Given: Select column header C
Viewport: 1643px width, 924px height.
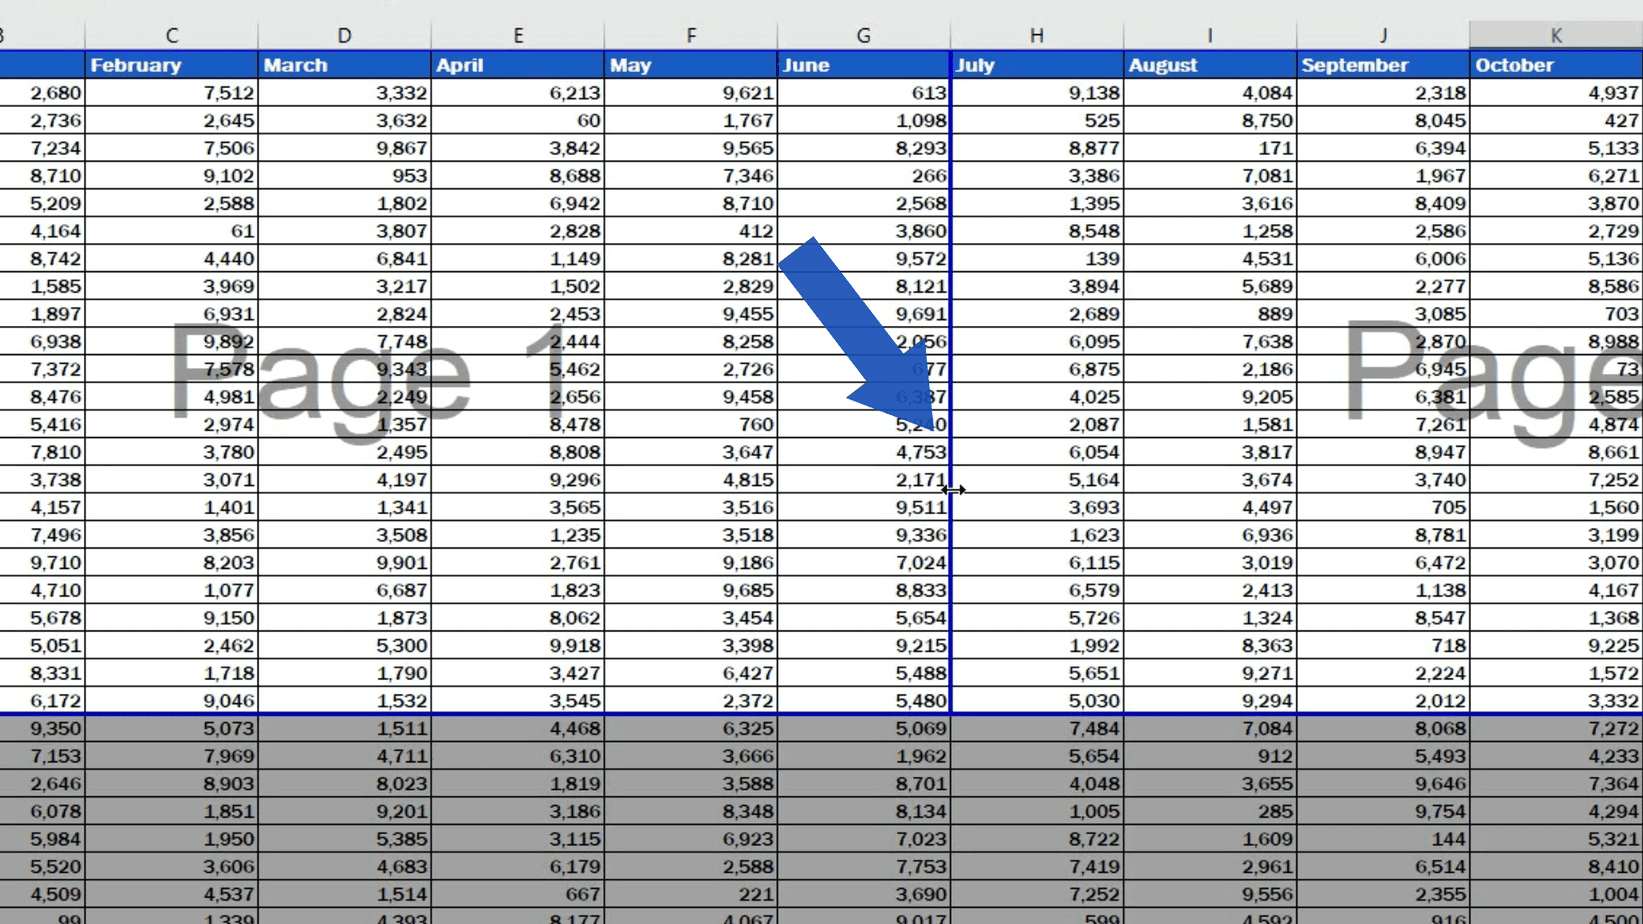Looking at the screenshot, I should tap(171, 34).
